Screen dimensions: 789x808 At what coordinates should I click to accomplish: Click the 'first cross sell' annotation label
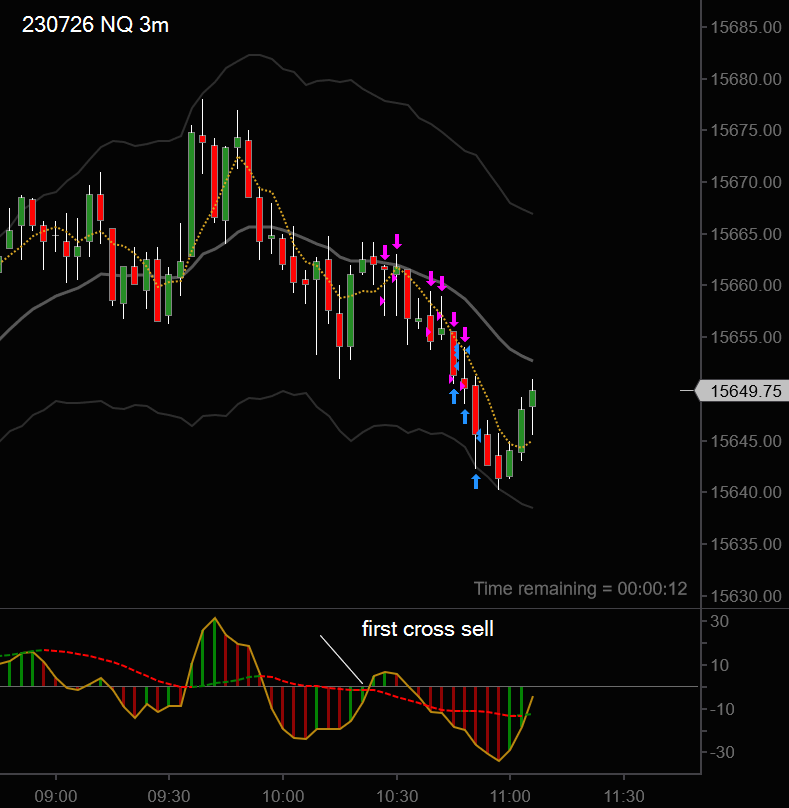point(428,629)
